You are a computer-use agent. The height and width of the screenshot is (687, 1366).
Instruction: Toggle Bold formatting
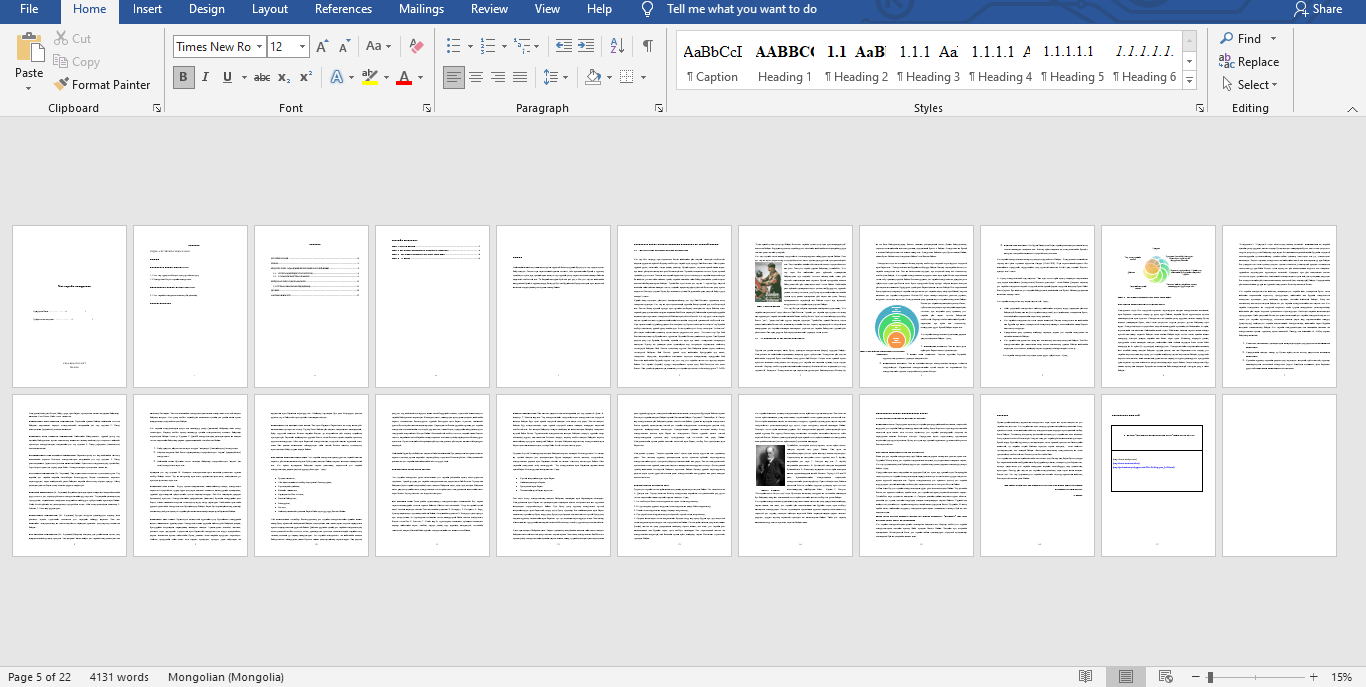[183, 77]
